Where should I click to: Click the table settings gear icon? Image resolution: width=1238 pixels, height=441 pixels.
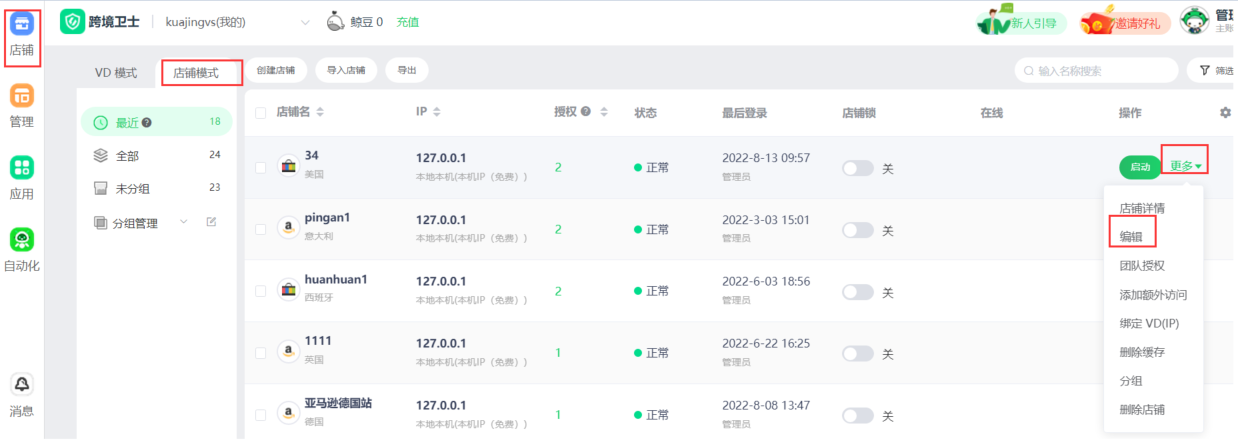(1225, 113)
